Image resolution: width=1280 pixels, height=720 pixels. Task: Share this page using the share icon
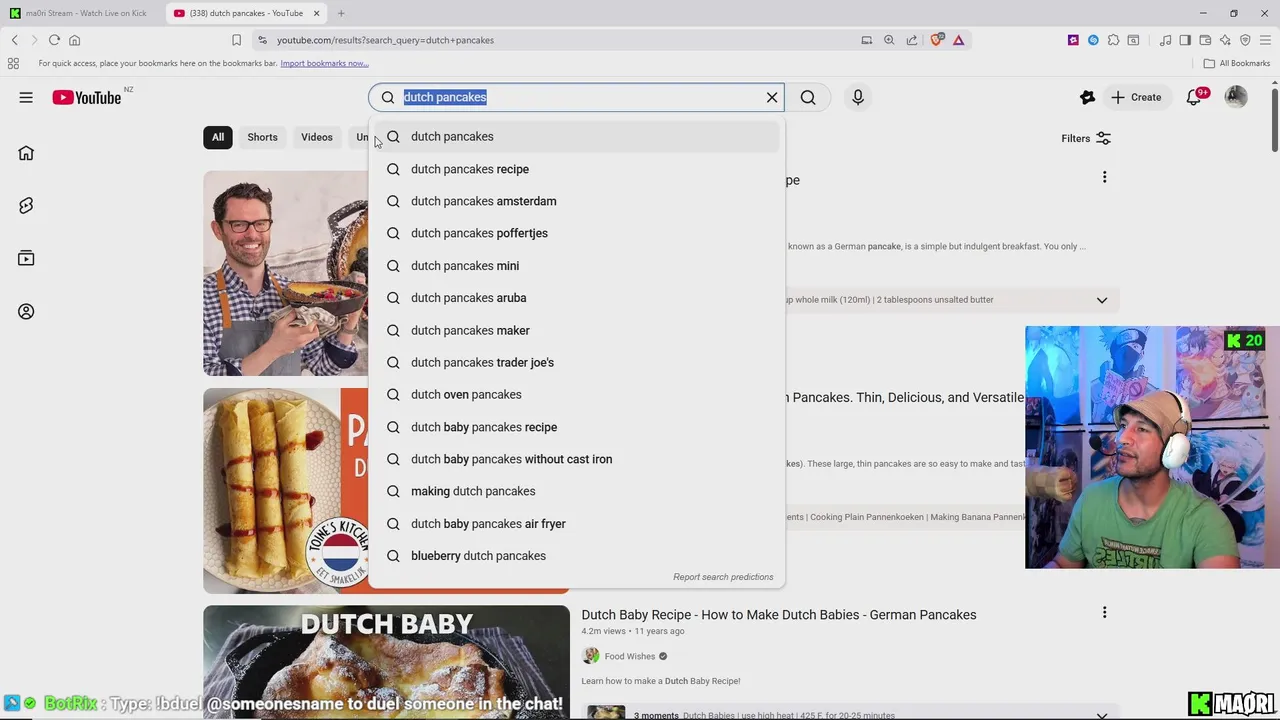pos(912,40)
